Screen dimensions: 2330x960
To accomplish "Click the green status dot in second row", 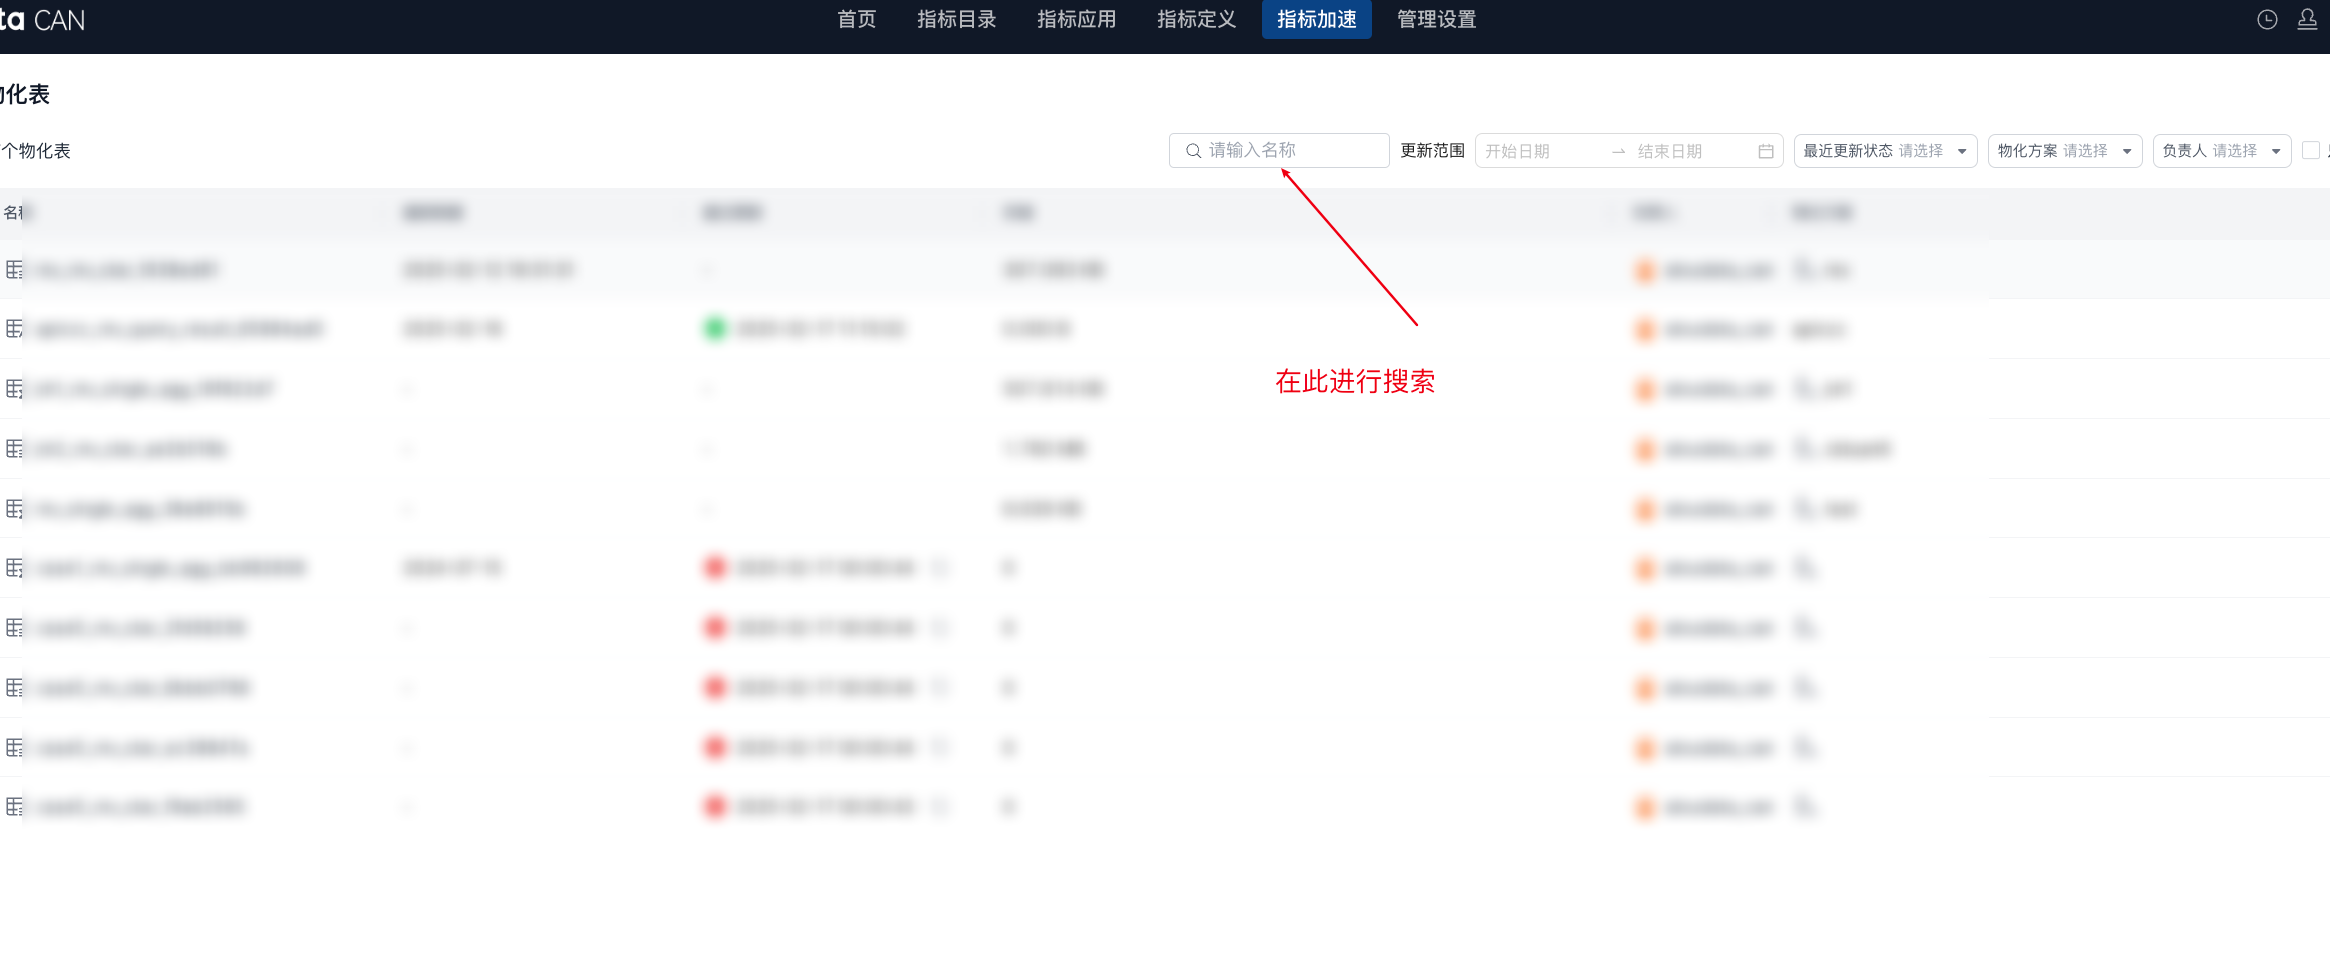I will 715,329.
